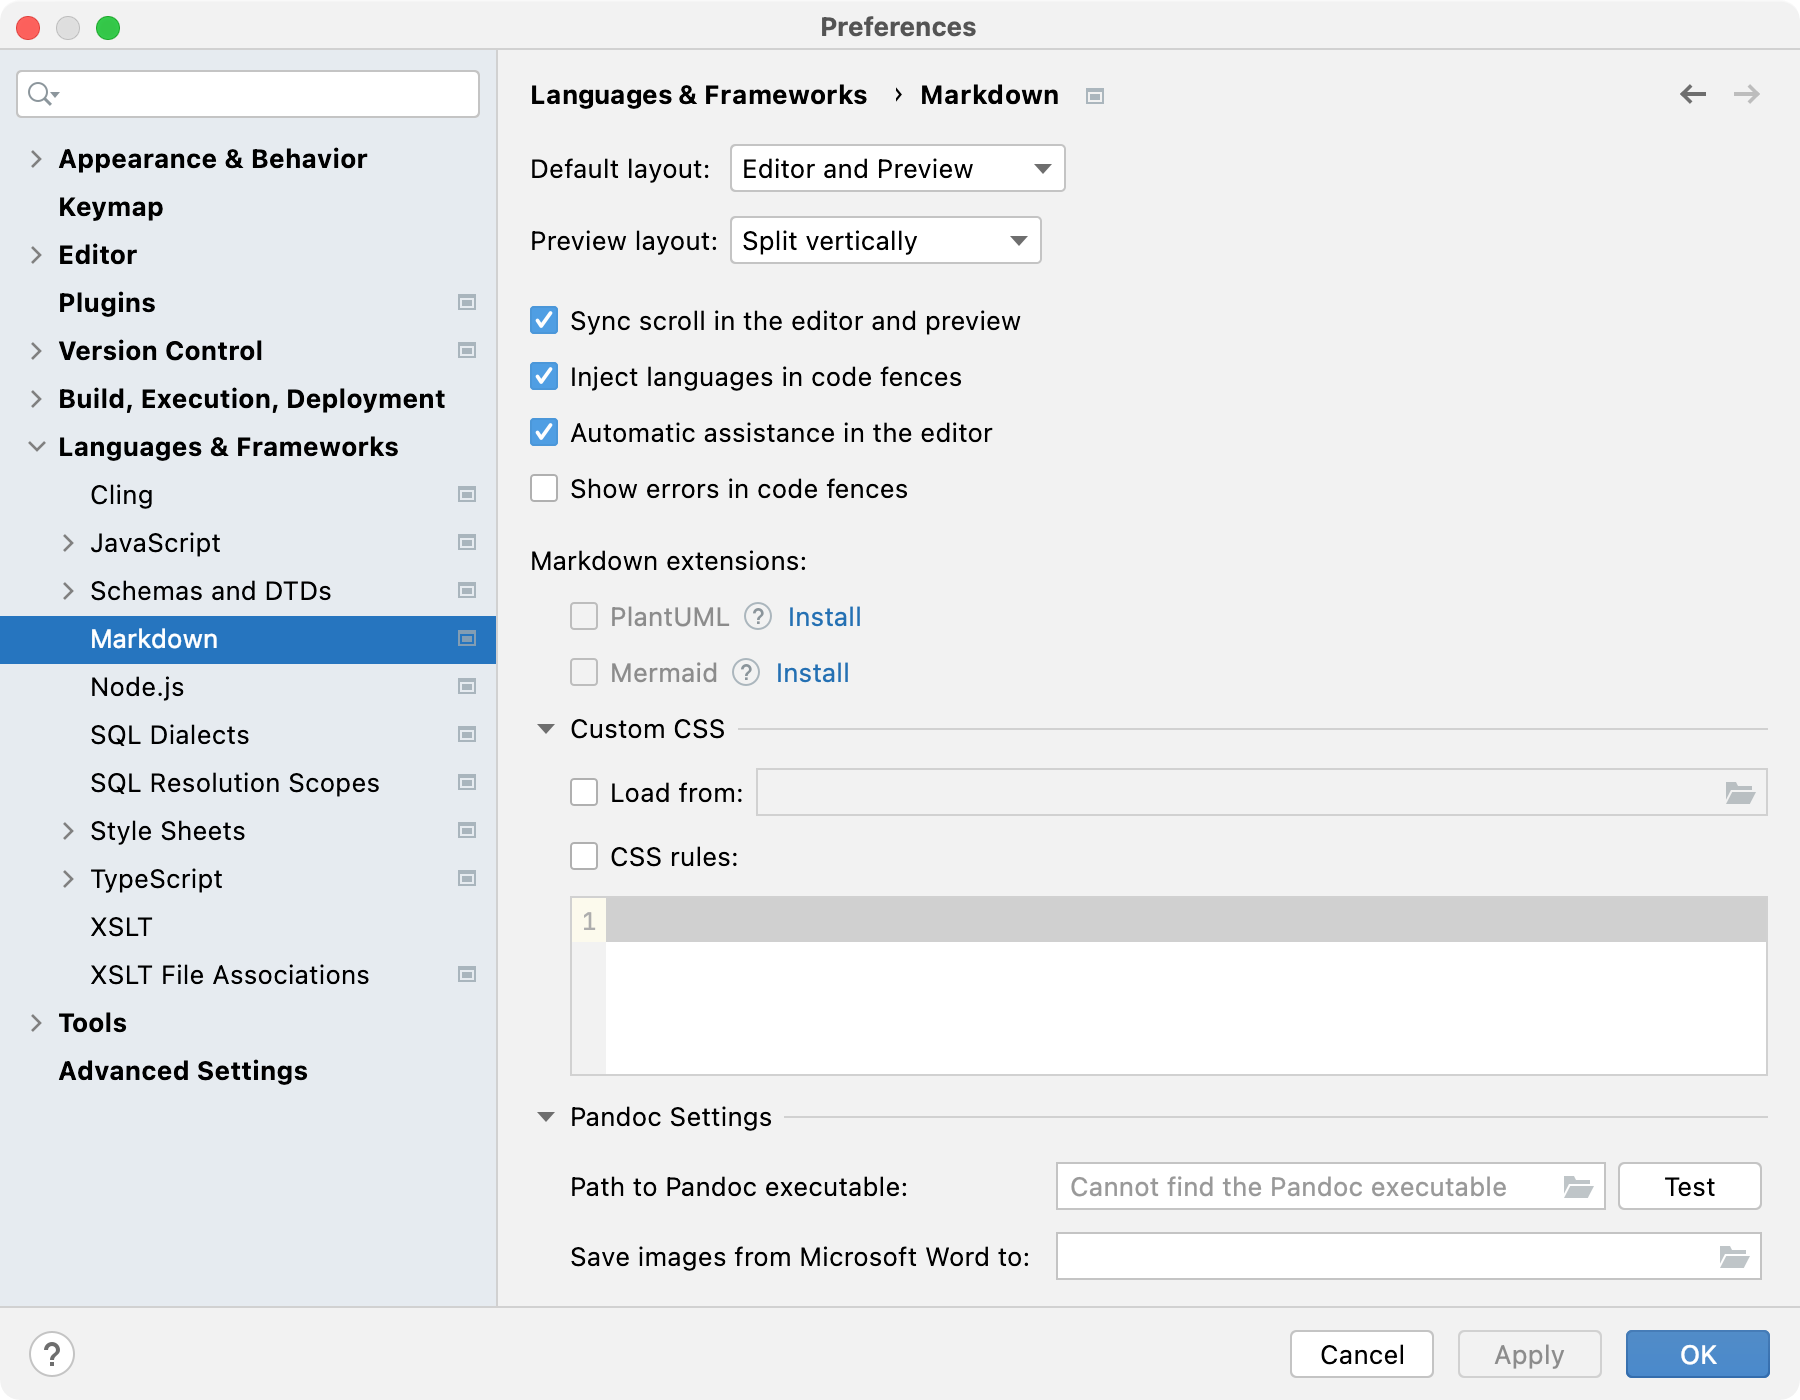This screenshot has width=1800, height=1400.
Task: Collapse the Custom CSS section
Action: tap(546, 729)
